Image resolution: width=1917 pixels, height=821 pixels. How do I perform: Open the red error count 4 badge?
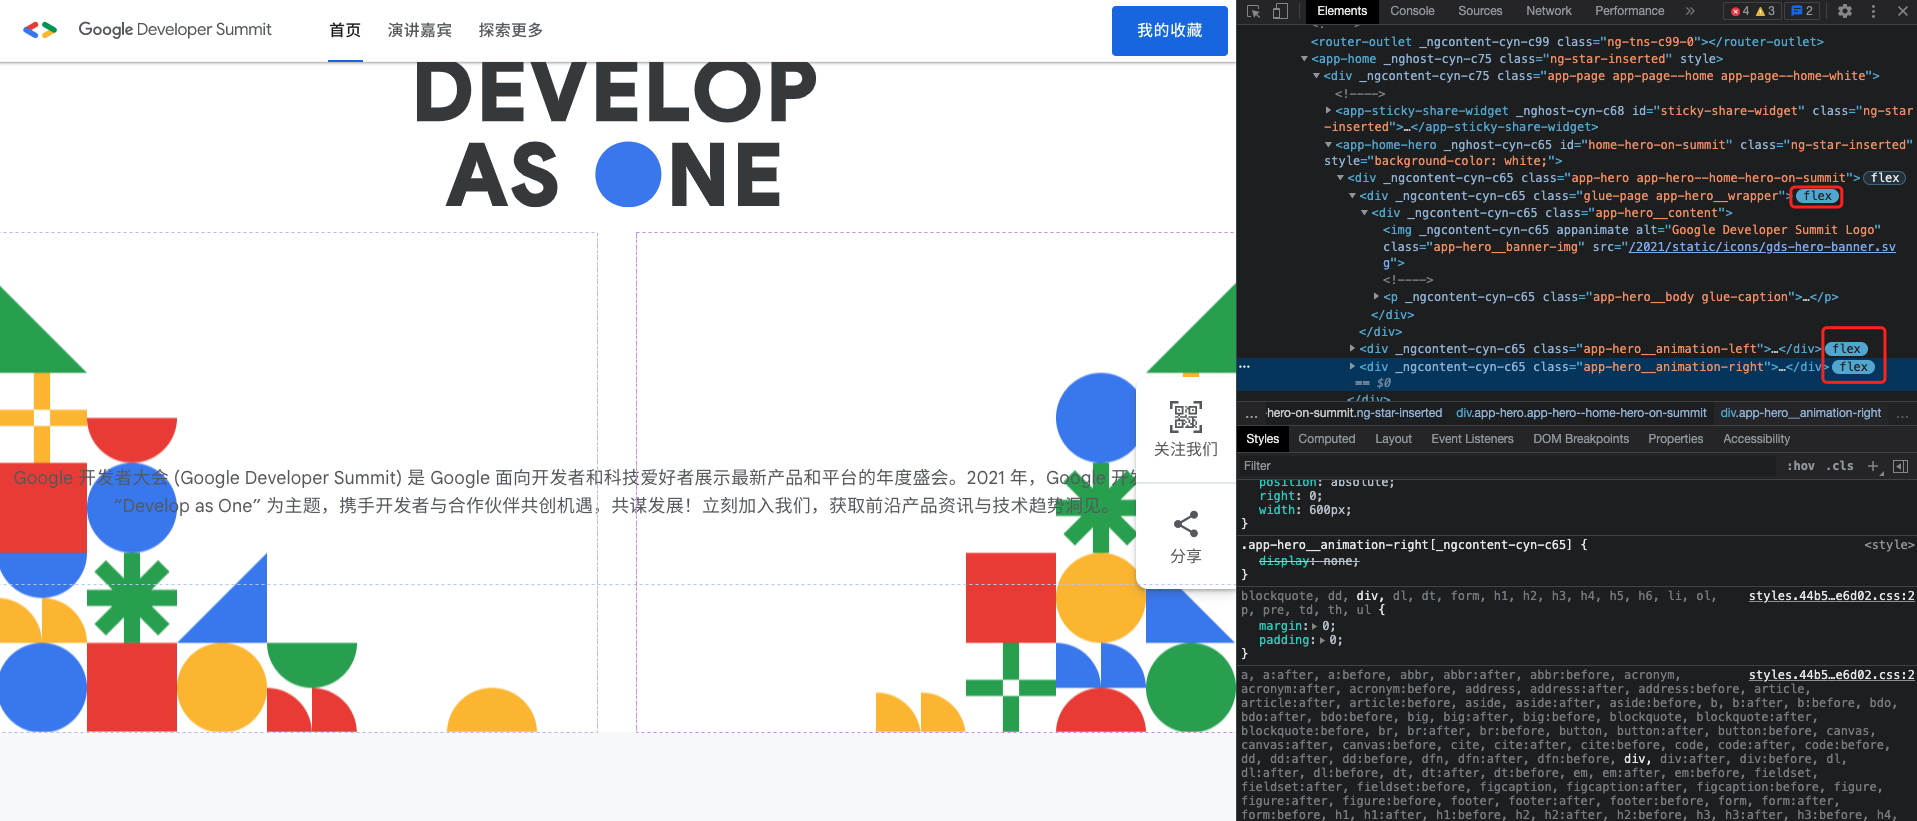pyautogui.click(x=1740, y=11)
